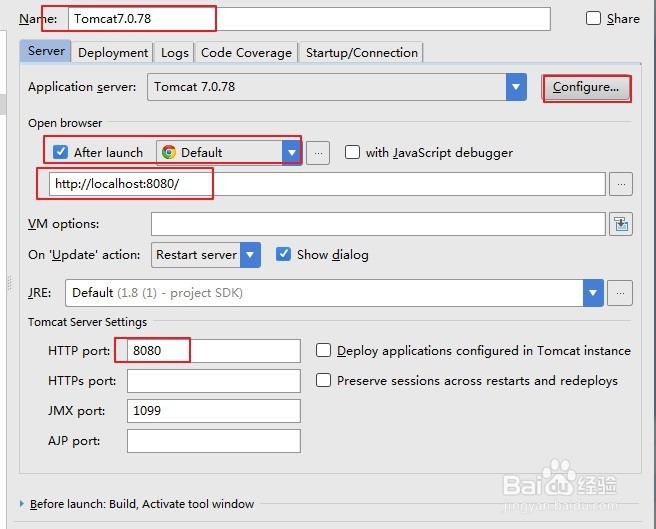Click the URL field ellipsis button
656x529 pixels.
click(621, 184)
